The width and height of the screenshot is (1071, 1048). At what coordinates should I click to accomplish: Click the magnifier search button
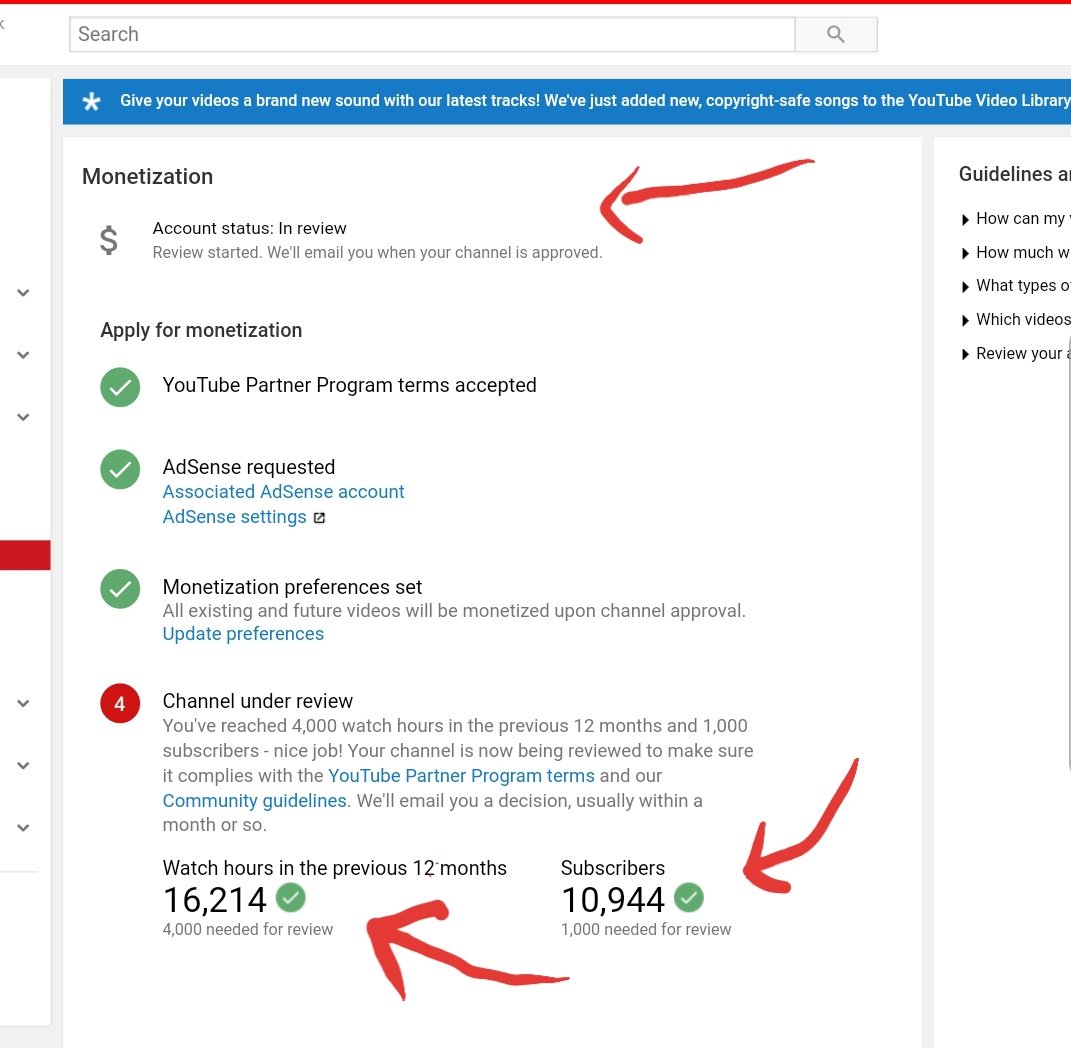pyautogui.click(x=836, y=34)
